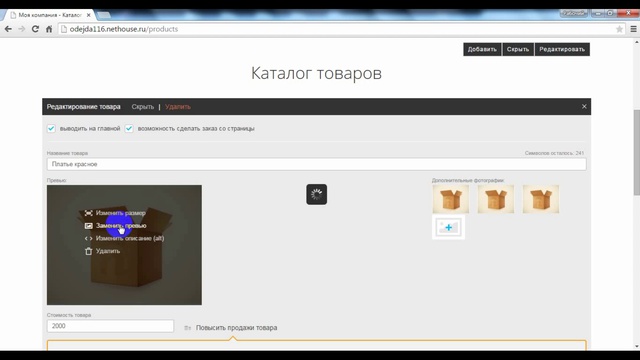This screenshot has width=640, height=360.
Task: Click the top Скрыть button
Action: pyautogui.click(x=518, y=49)
